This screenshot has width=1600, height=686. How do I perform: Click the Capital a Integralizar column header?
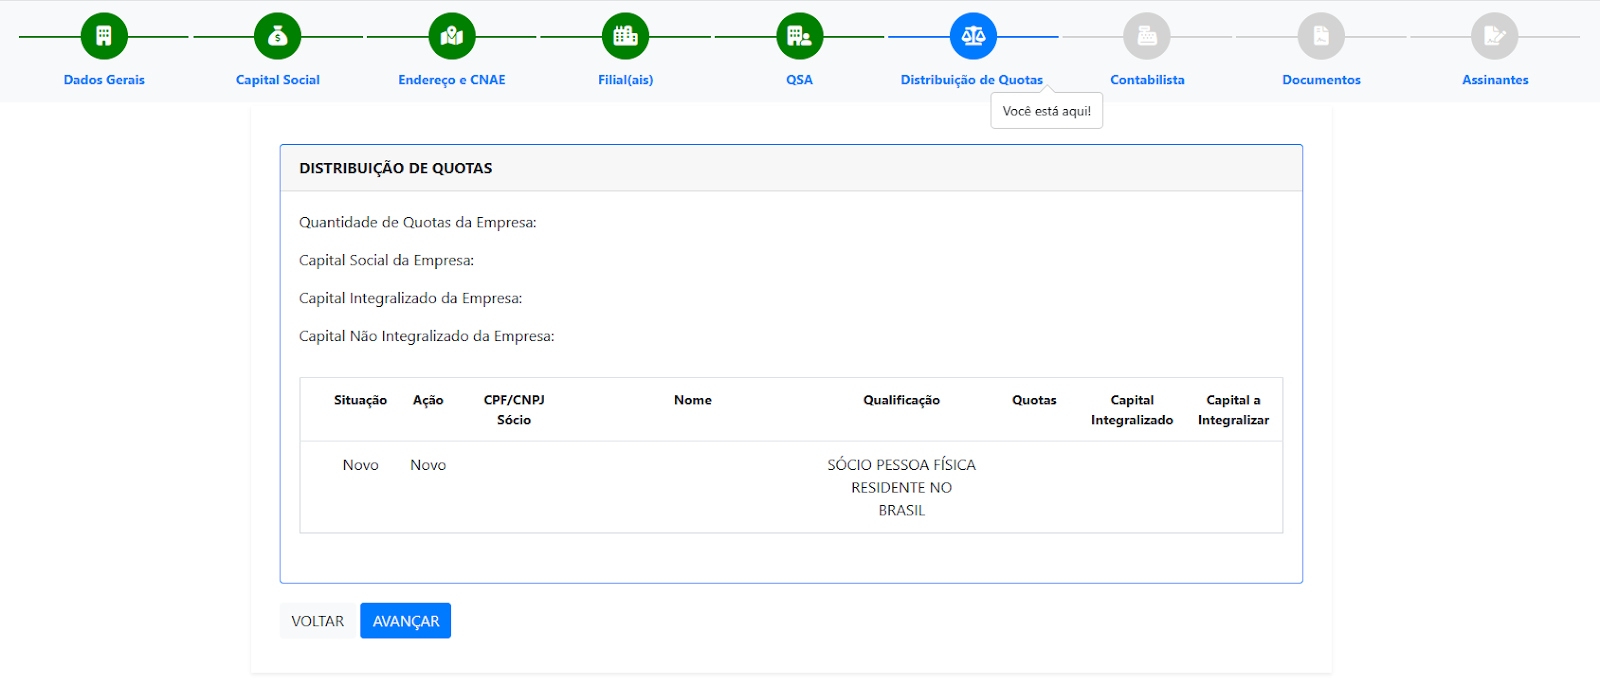click(x=1233, y=410)
